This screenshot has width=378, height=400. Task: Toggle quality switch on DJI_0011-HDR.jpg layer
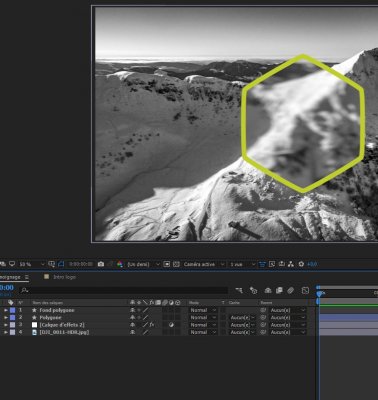(x=146, y=332)
